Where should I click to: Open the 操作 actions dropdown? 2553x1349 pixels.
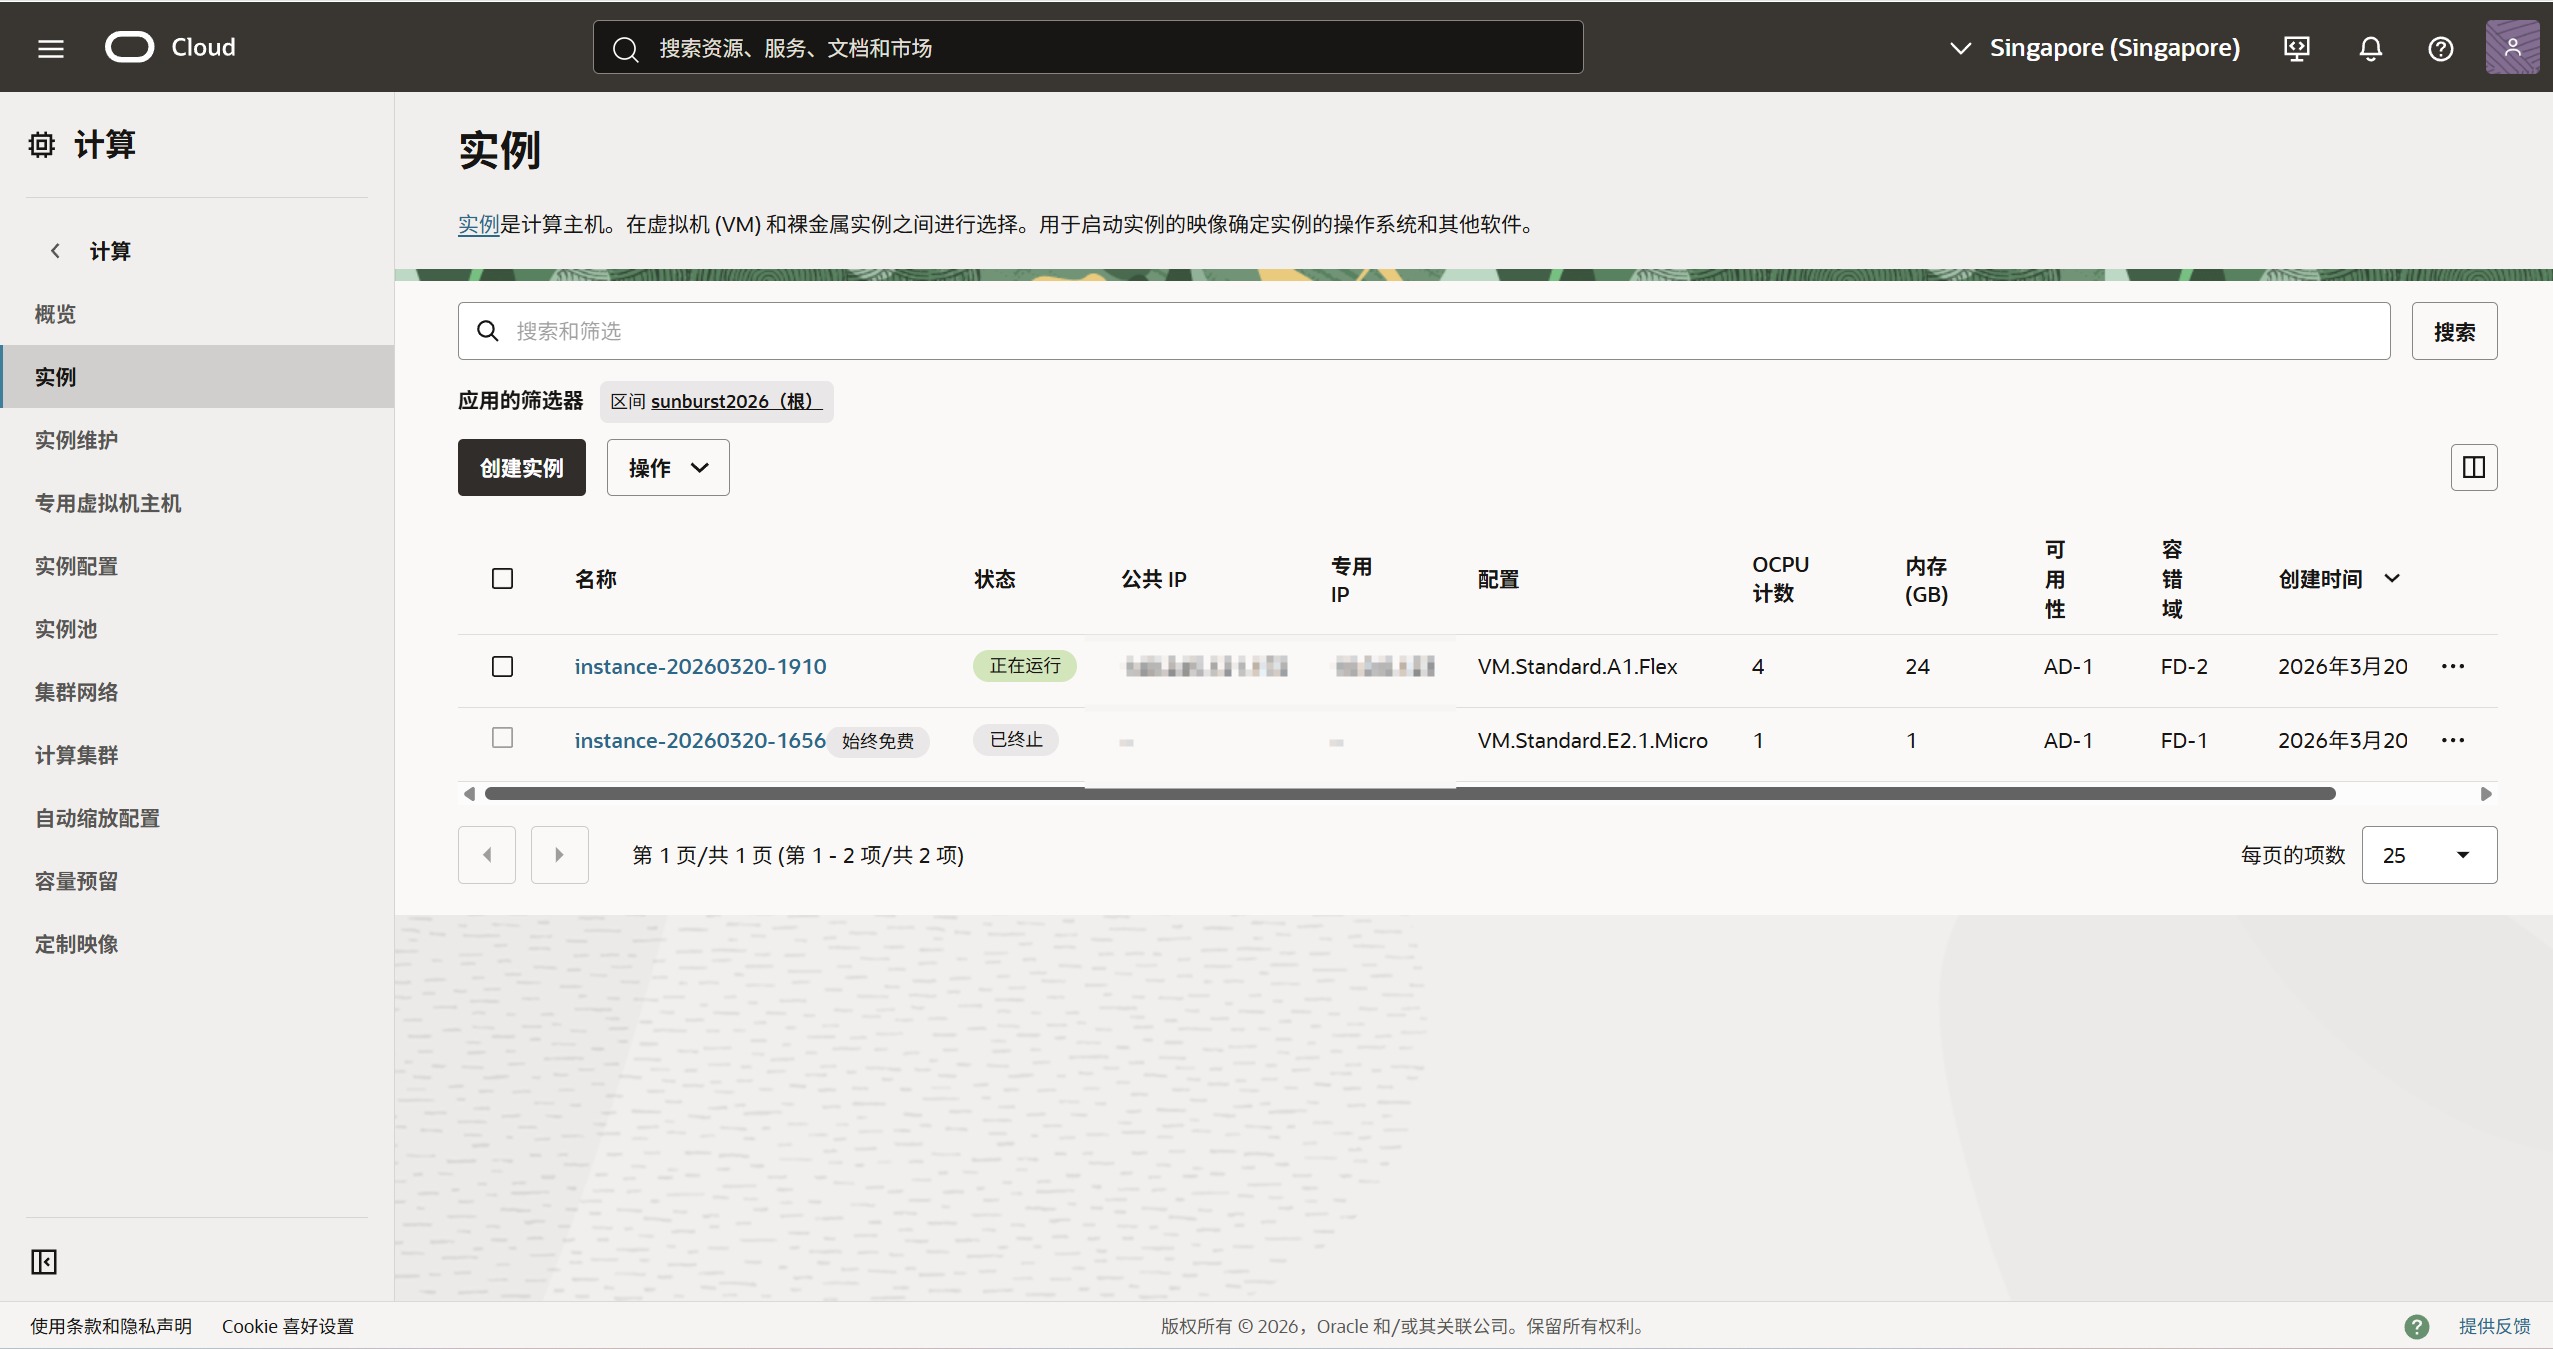point(666,467)
